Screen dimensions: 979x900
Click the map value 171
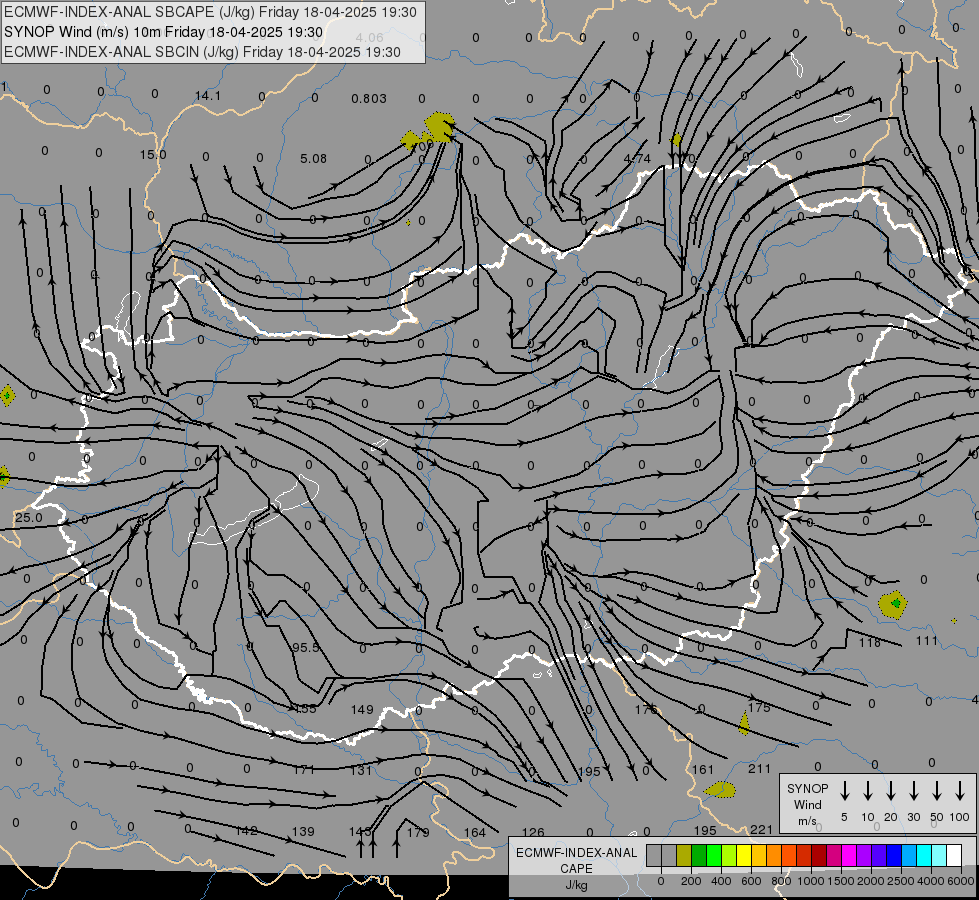pos(304,770)
